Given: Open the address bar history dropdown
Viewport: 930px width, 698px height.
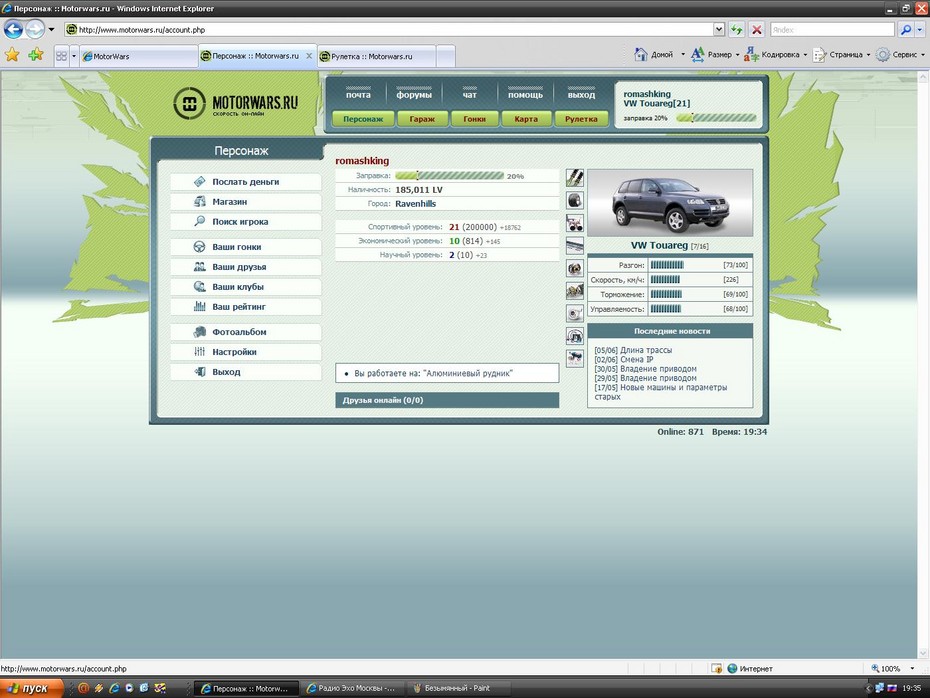Looking at the screenshot, I should [x=719, y=29].
